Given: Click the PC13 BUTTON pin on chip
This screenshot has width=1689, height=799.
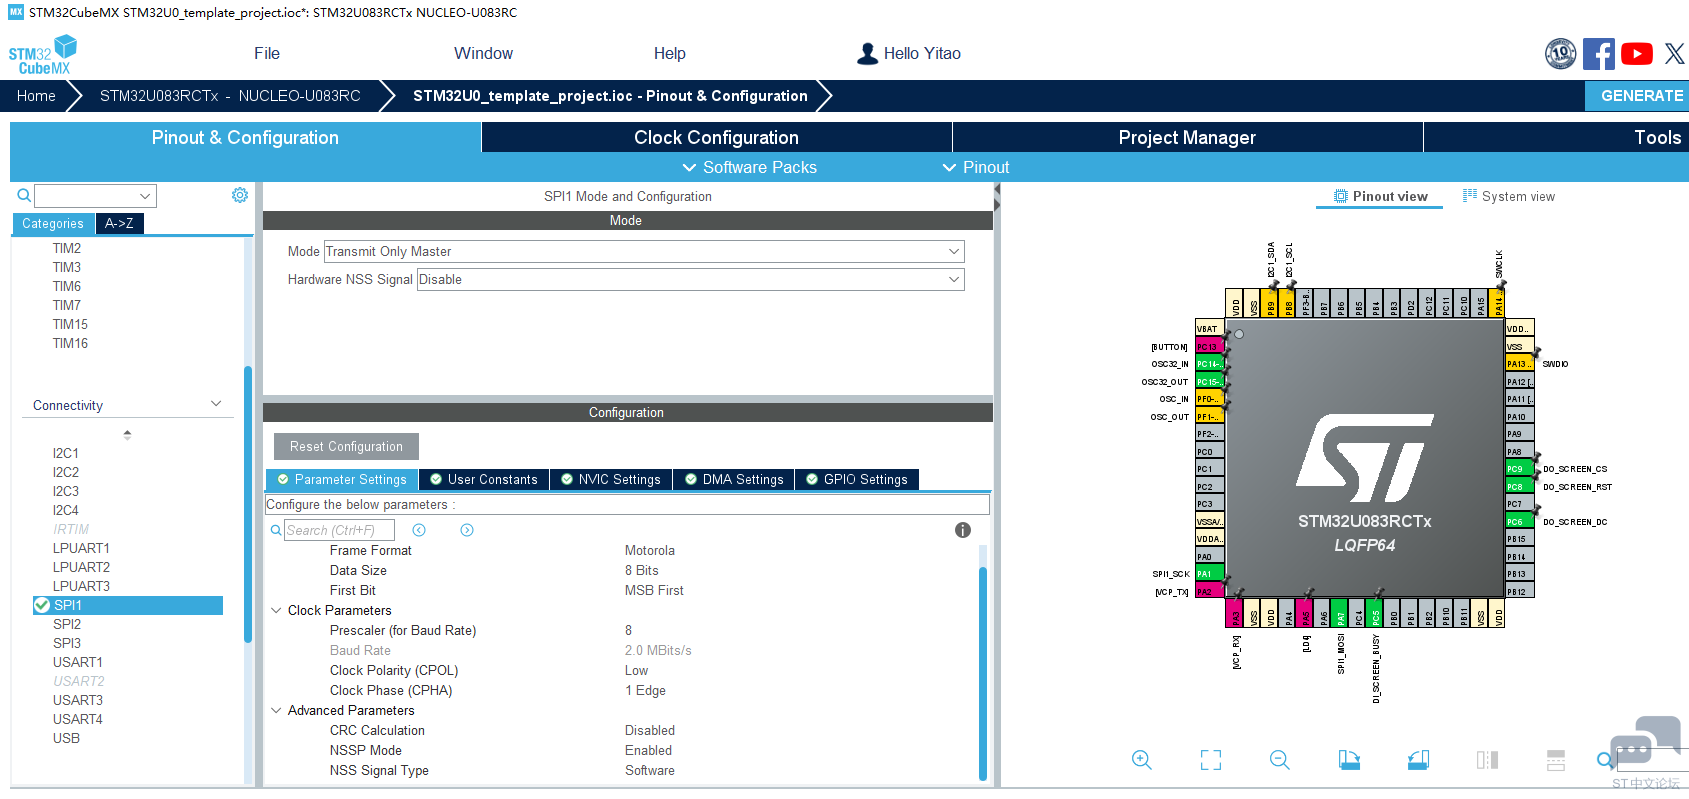Looking at the screenshot, I should pos(1210,347).
